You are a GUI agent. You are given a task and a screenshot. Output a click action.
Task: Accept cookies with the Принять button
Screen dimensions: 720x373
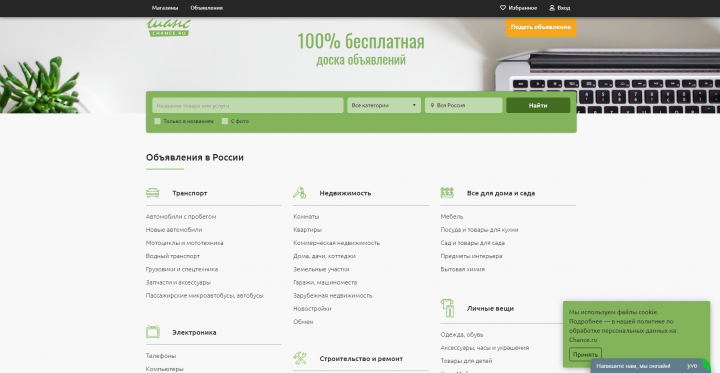[585, 355]
